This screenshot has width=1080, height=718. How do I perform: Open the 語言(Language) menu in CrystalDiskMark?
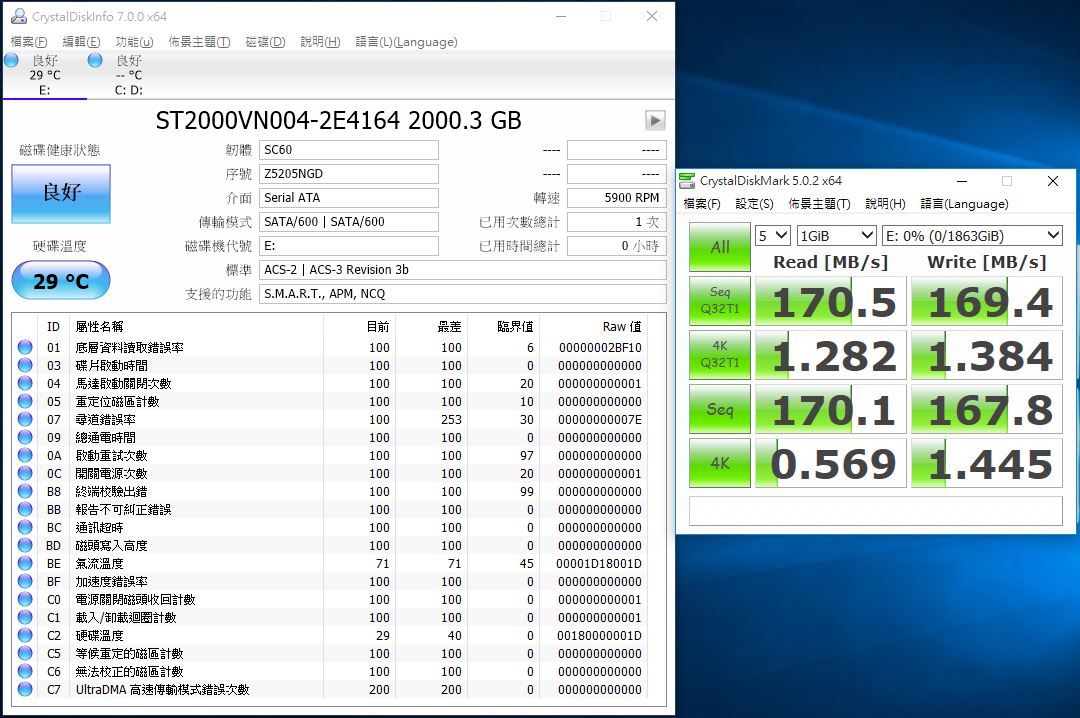(964, 204)
